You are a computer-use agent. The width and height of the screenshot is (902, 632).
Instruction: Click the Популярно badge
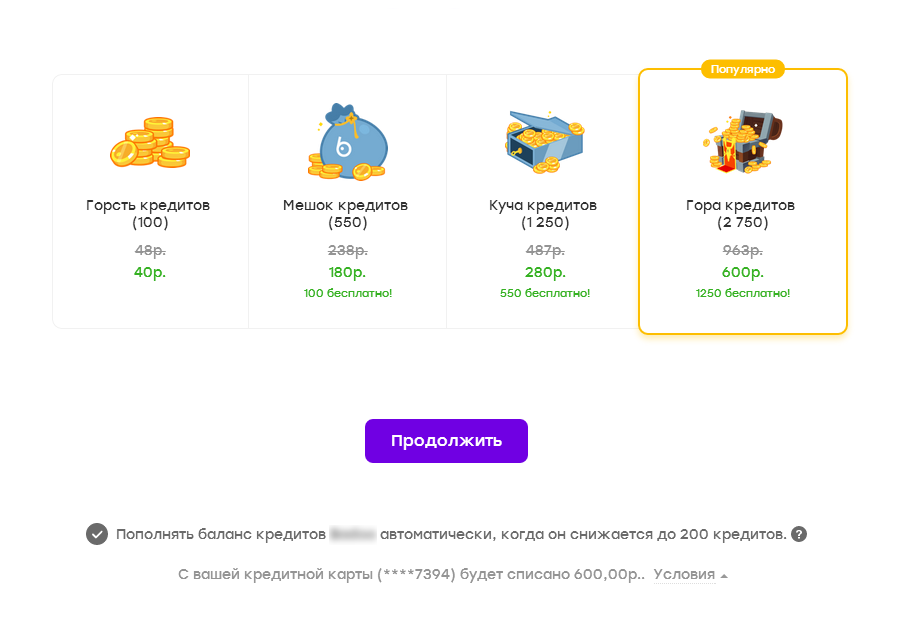coord(742,69)
